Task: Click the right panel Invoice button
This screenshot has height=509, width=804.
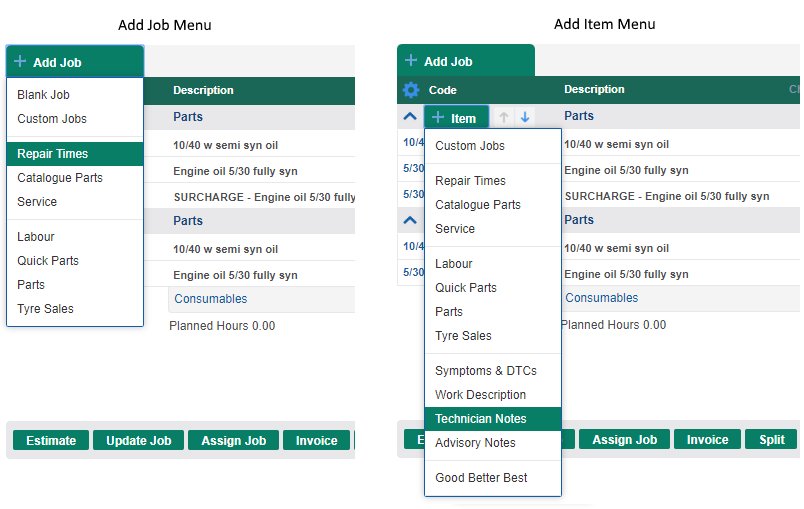Action: tap(707, 440)
